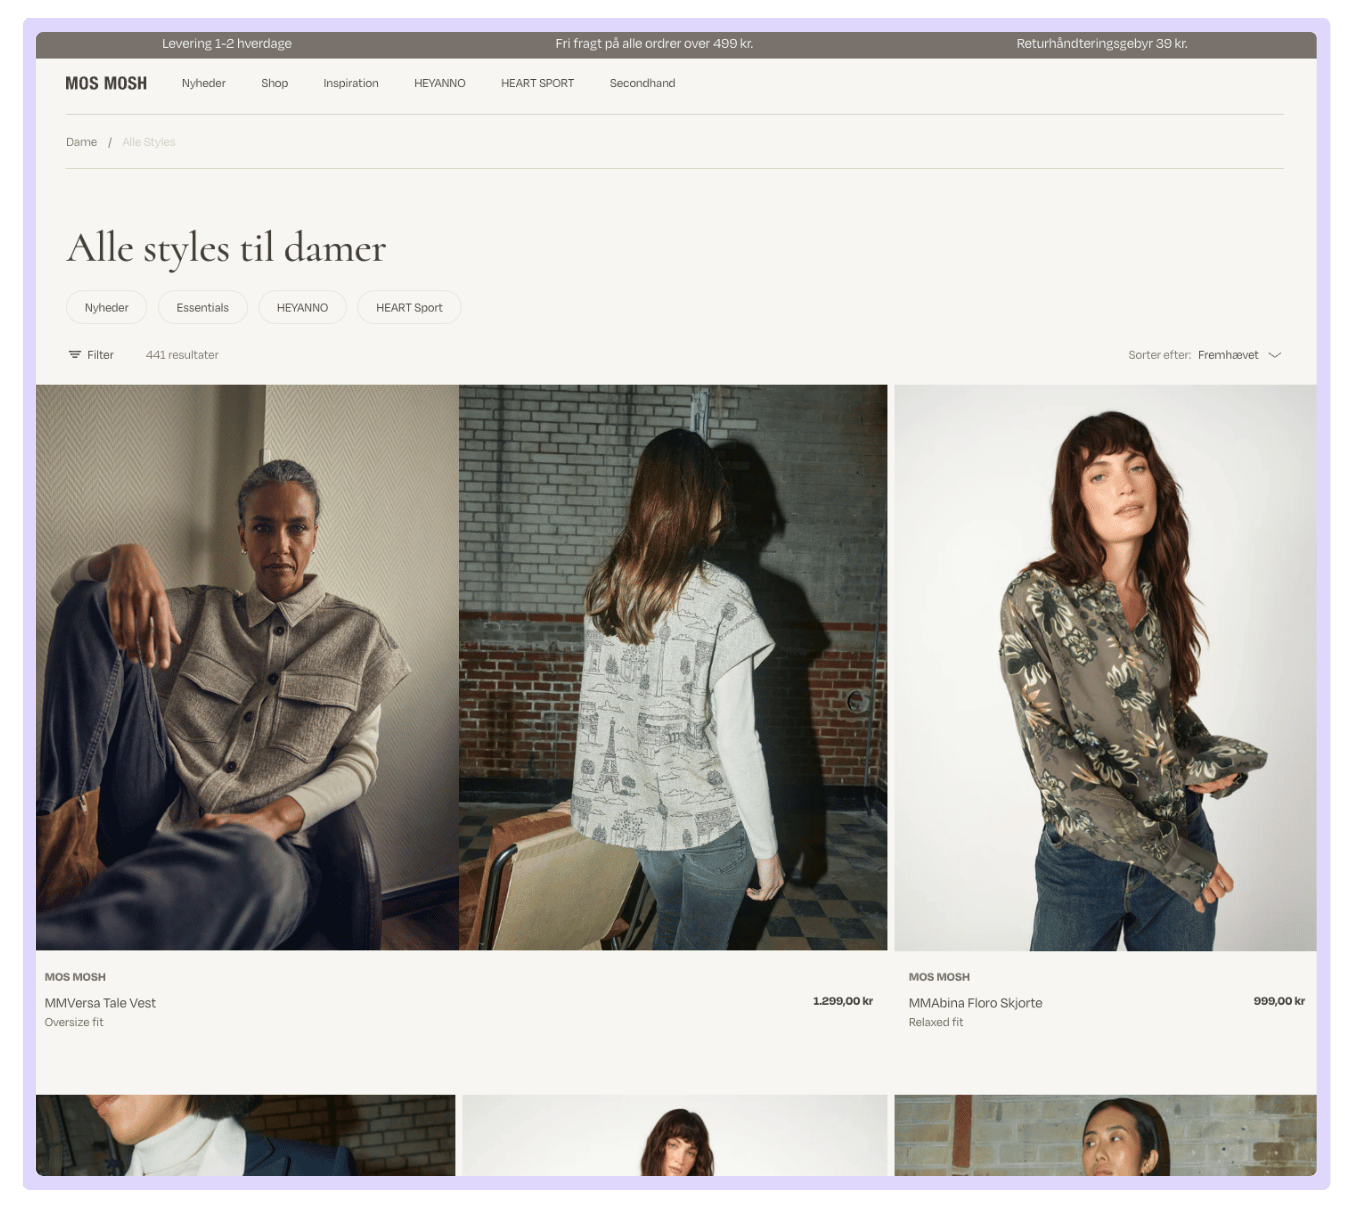Viewport: 1353px width, 1208px height.
Task: Select the Nyheder category pill
Action: 107,308
